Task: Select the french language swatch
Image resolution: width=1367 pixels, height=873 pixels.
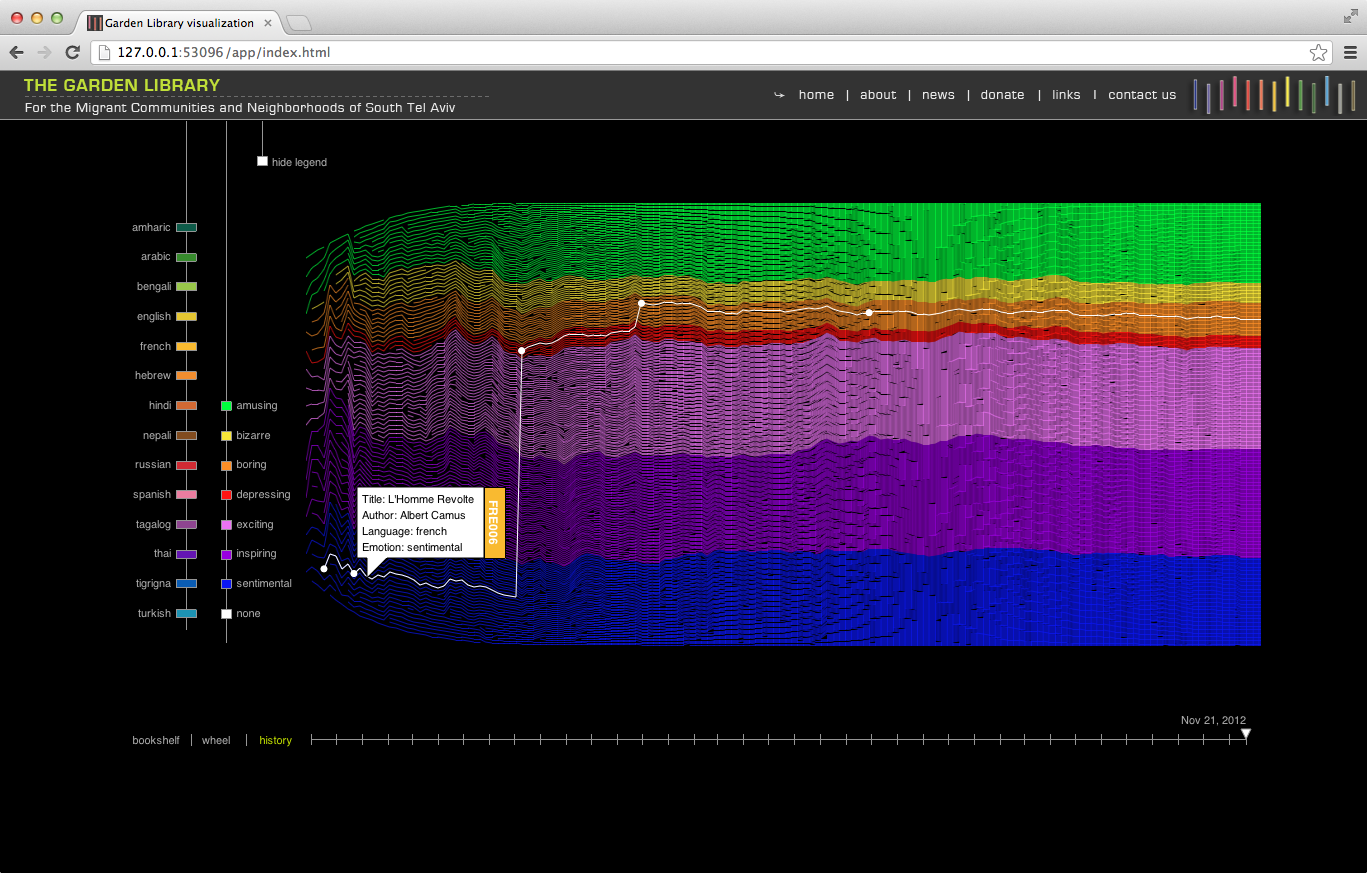Action: 186,346
